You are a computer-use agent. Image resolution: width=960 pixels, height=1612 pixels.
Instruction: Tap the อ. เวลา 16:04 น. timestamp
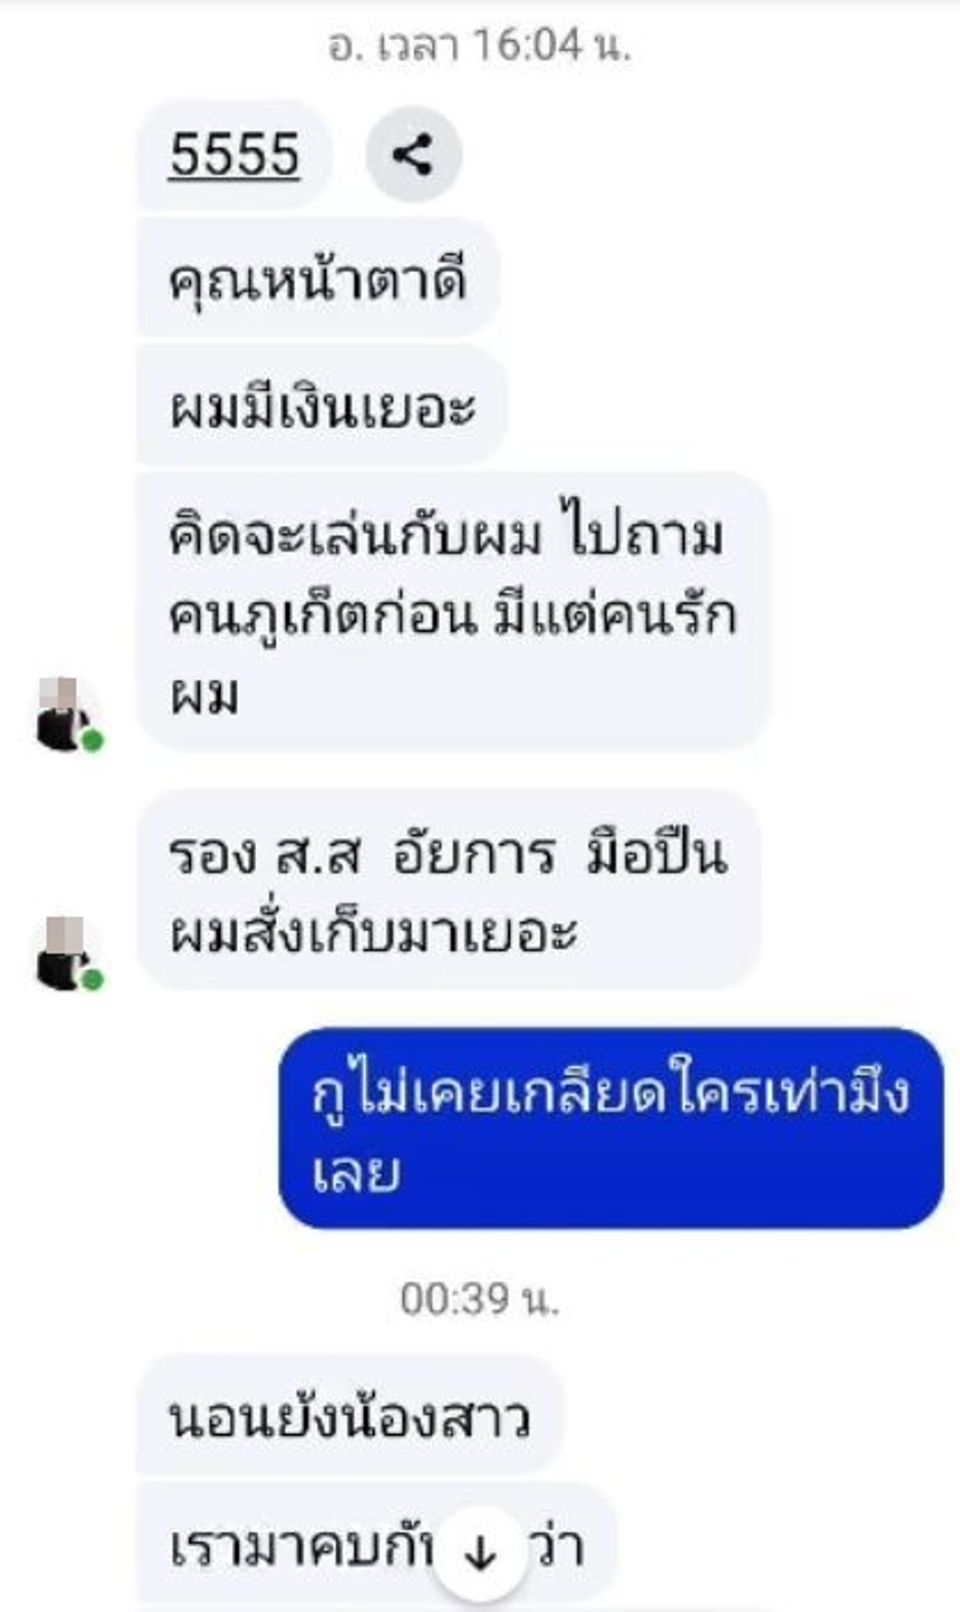tap(480, 45)
